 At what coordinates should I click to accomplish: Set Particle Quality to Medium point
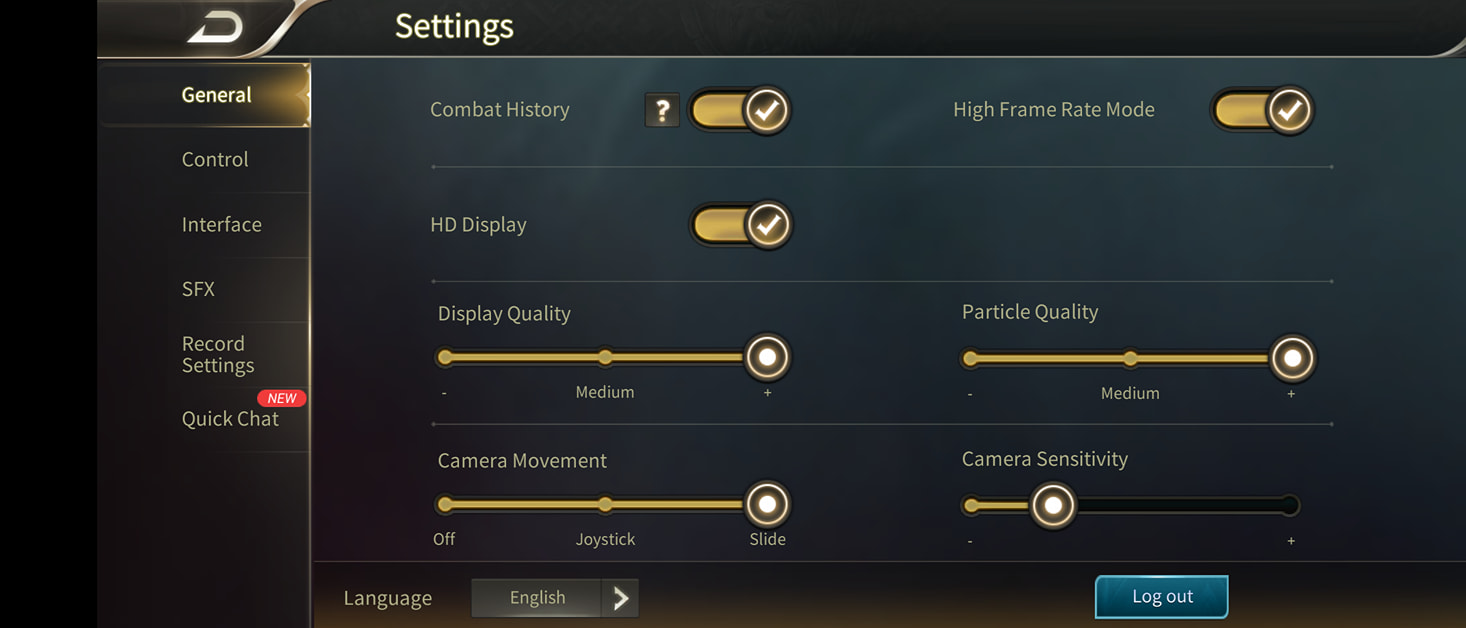[1130, 358]
